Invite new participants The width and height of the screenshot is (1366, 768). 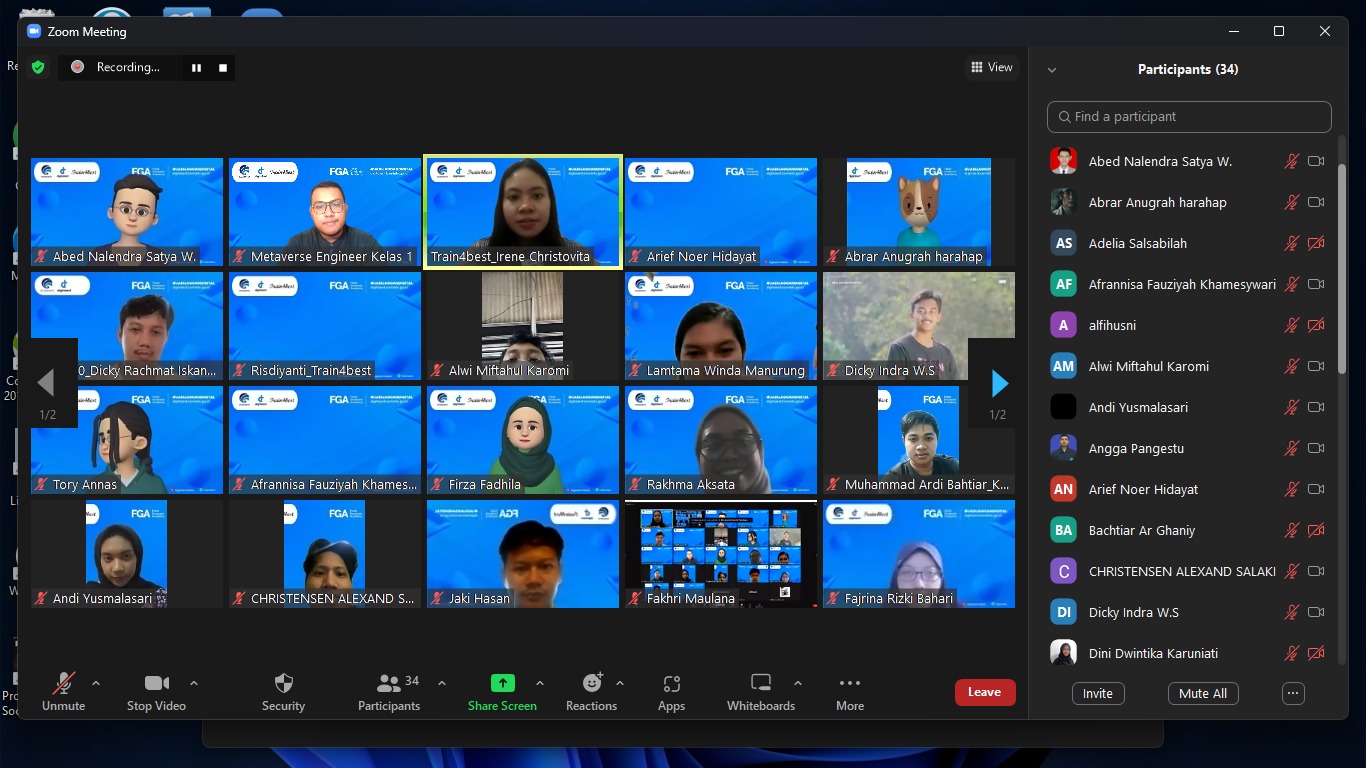1098,693
